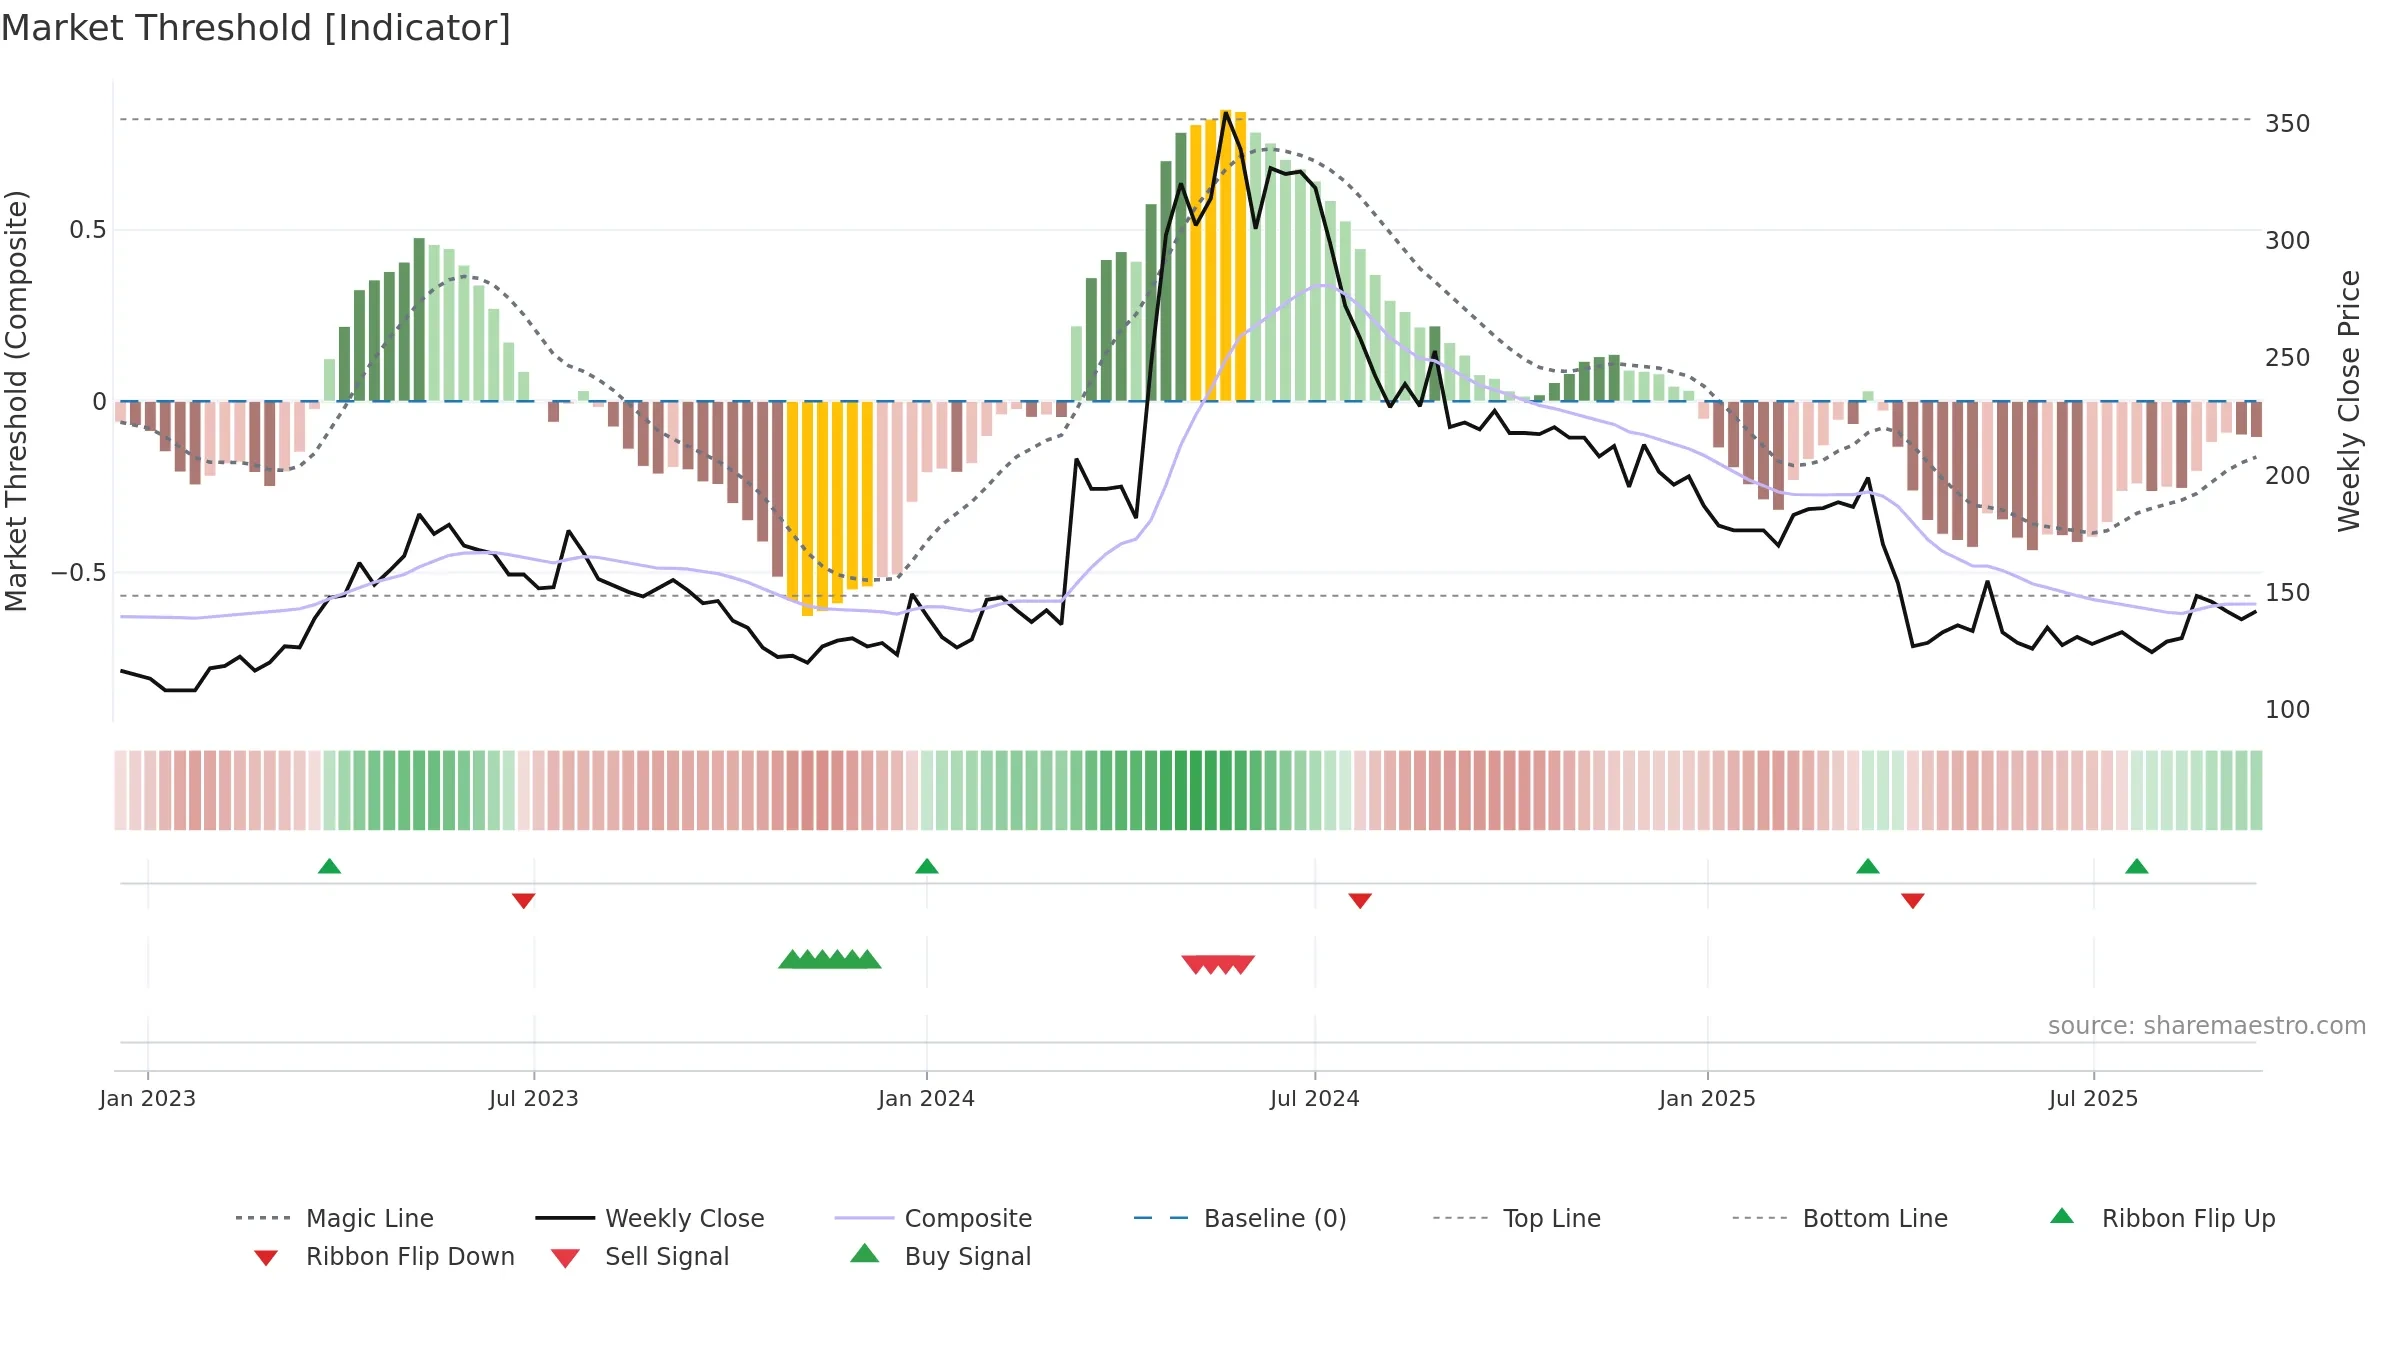
Task: Click the Weekly Close black line swatch
Action: tap(565, 1218)
